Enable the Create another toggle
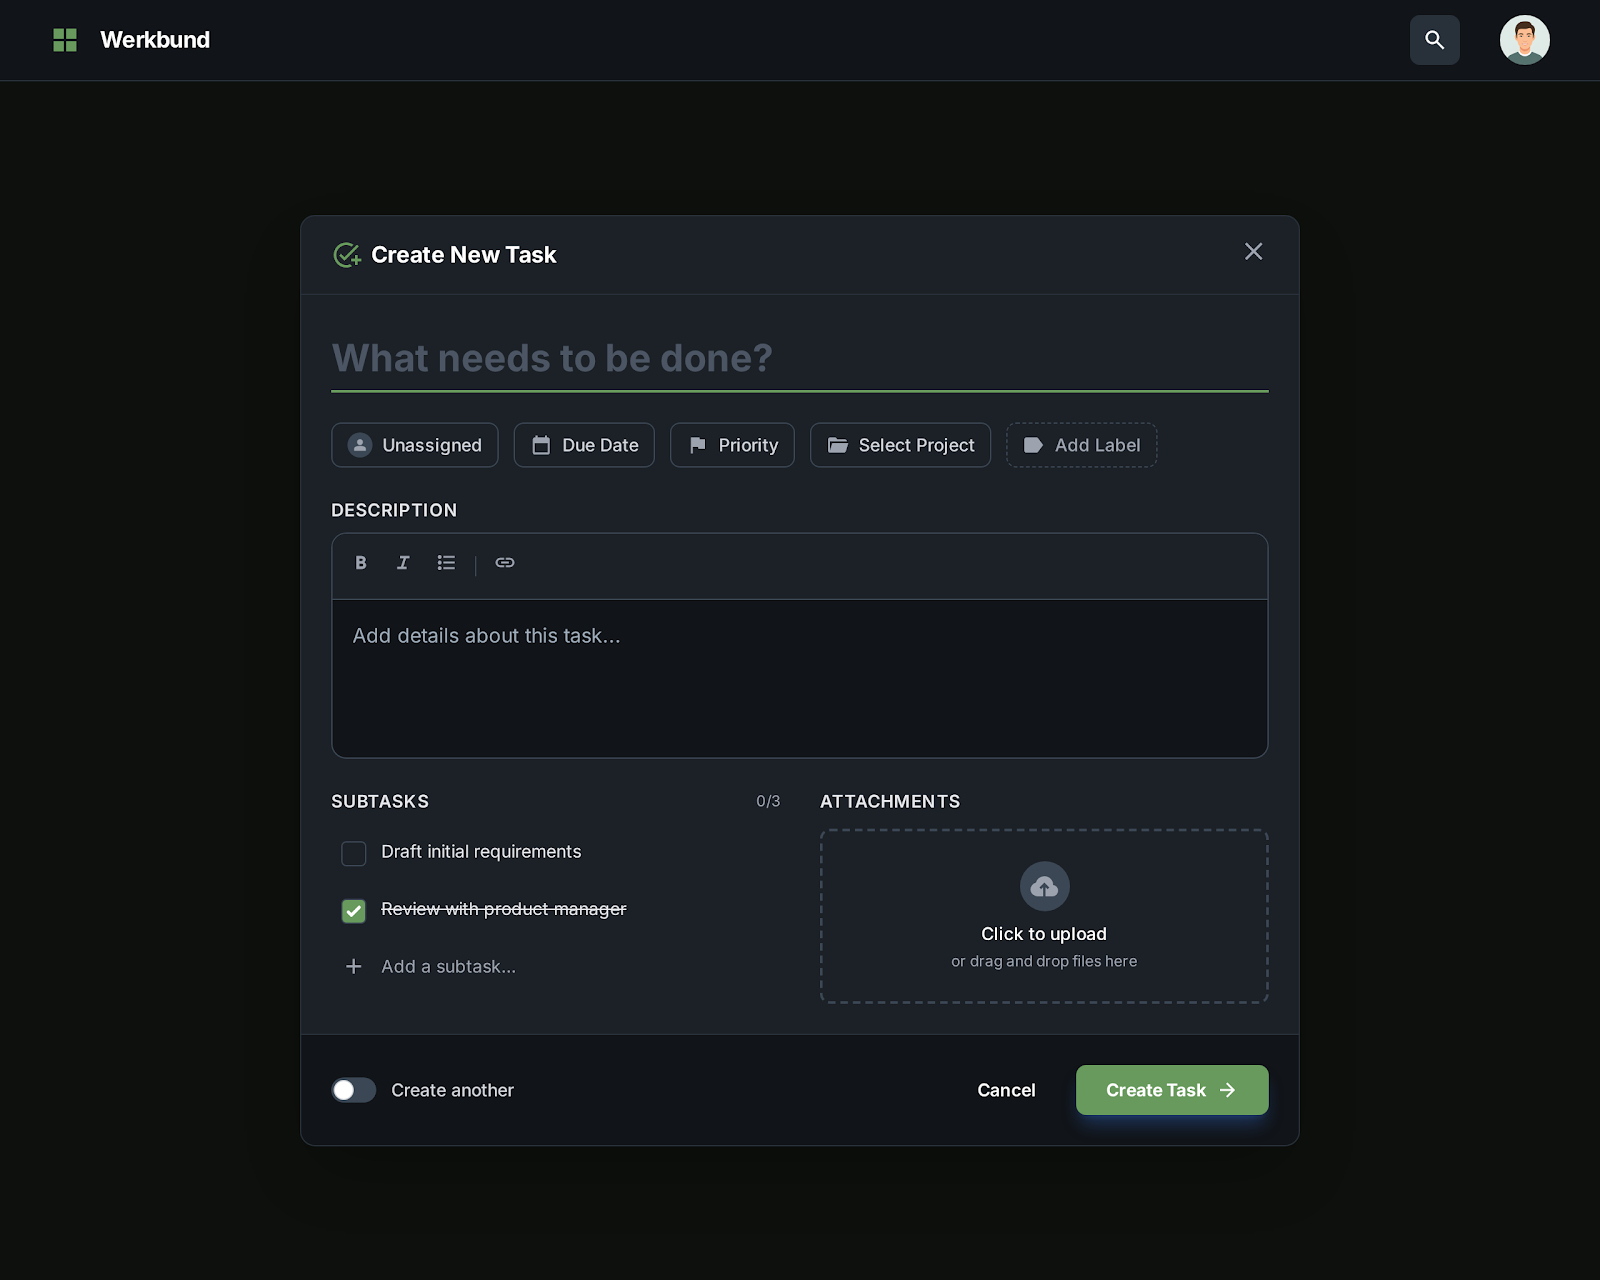Image resolution: width=1600 pixels, height=1280 pixels. click(353, 1090)
